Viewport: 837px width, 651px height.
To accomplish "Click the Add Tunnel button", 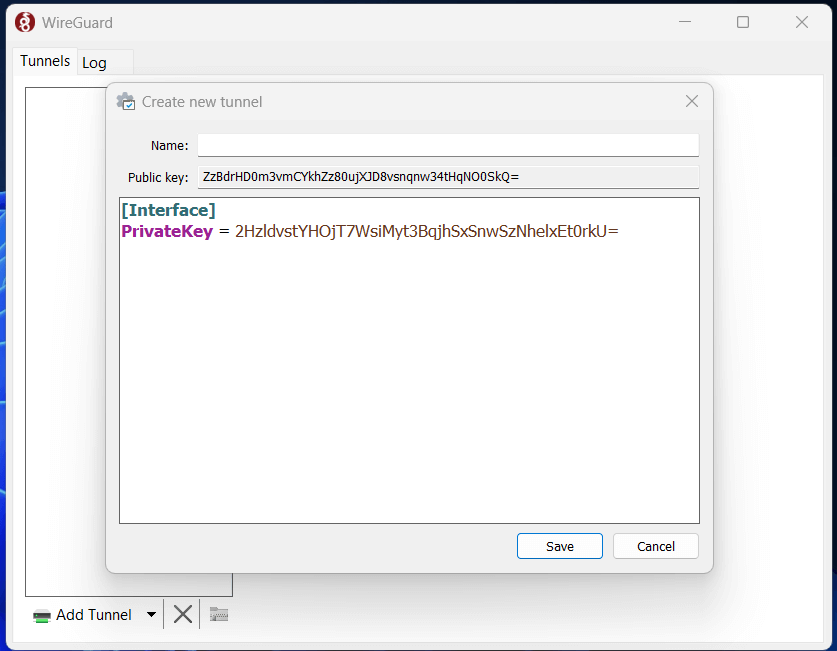I will pos(83,614).
